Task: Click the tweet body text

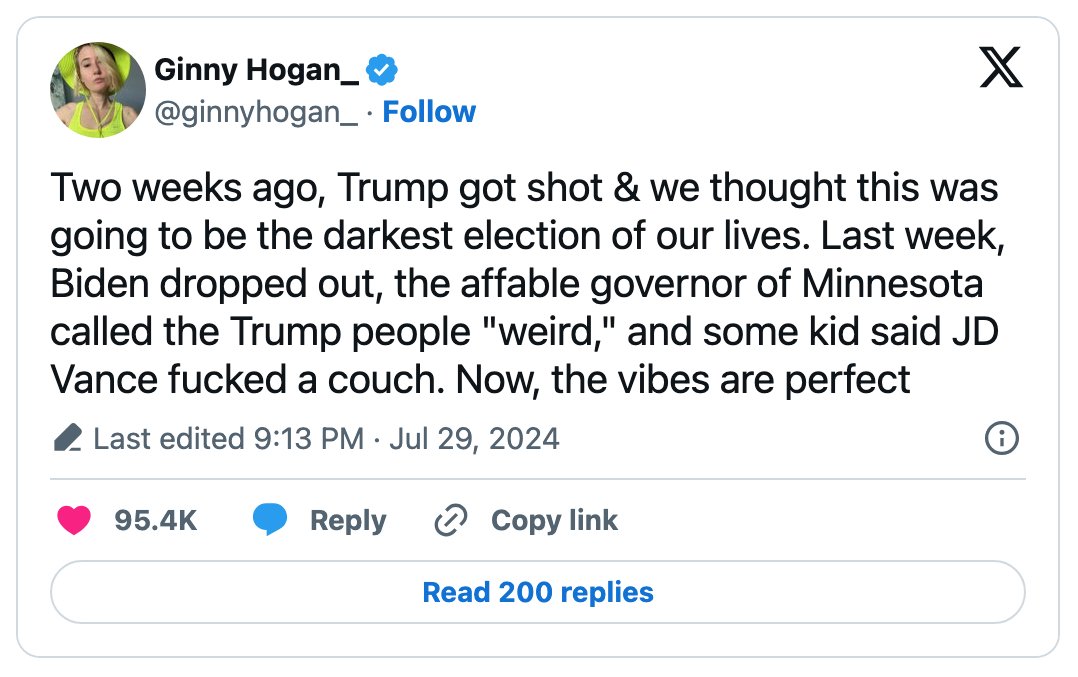Action: (x=527, y=283)
